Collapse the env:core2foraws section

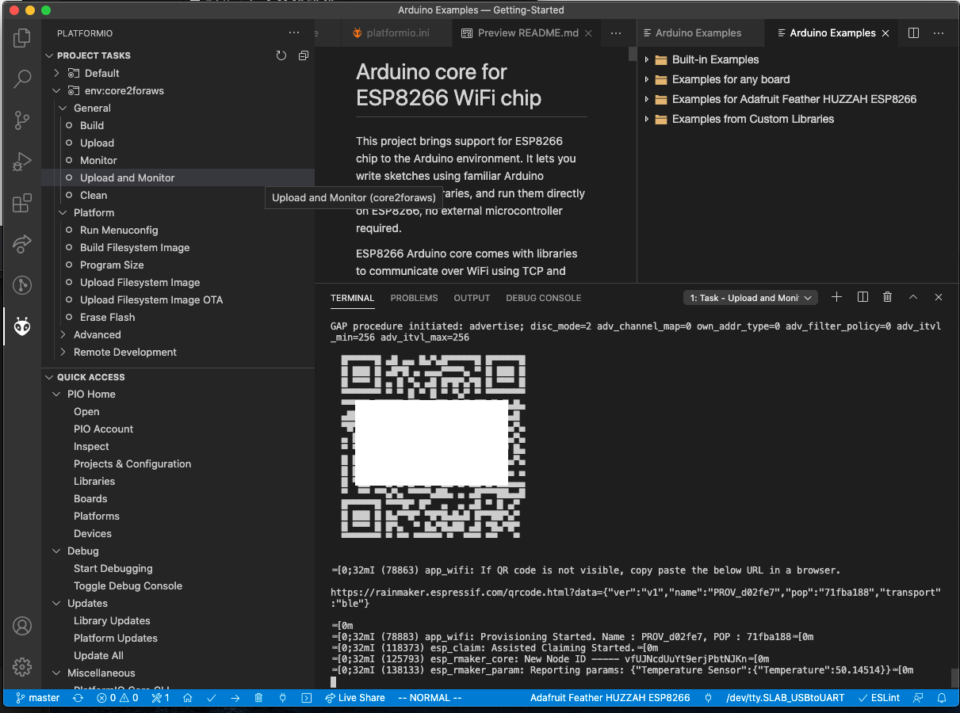click(x=57, y=90)
